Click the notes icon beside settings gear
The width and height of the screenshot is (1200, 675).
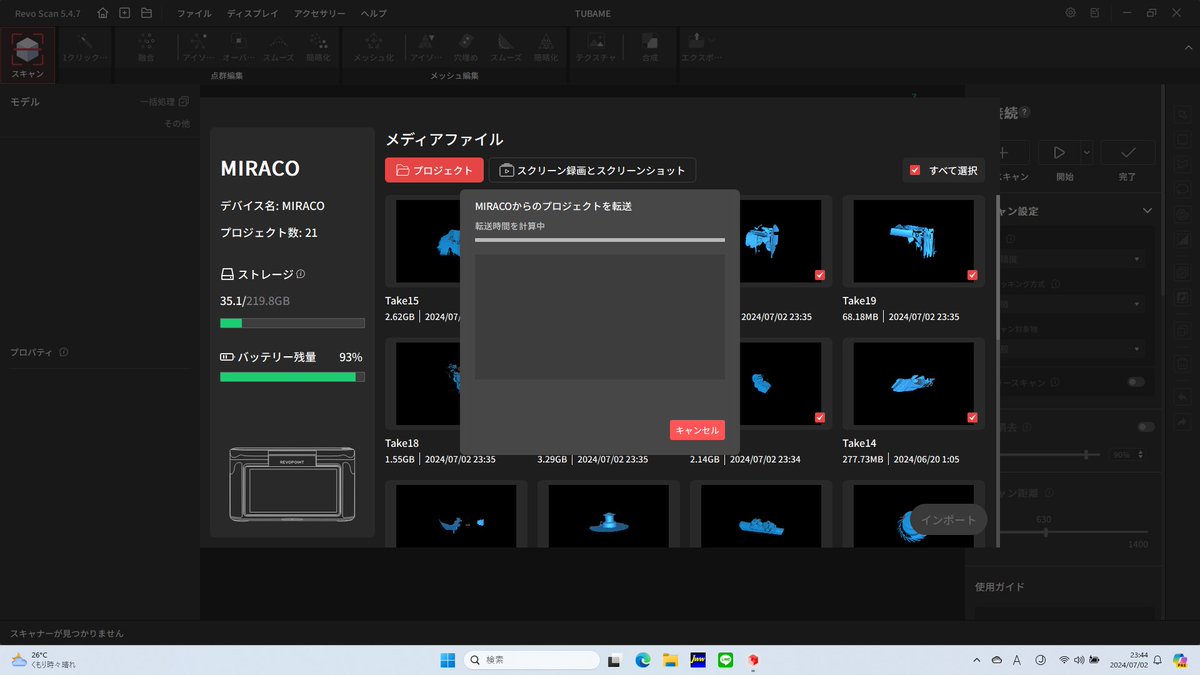(x=1096, y=13)
